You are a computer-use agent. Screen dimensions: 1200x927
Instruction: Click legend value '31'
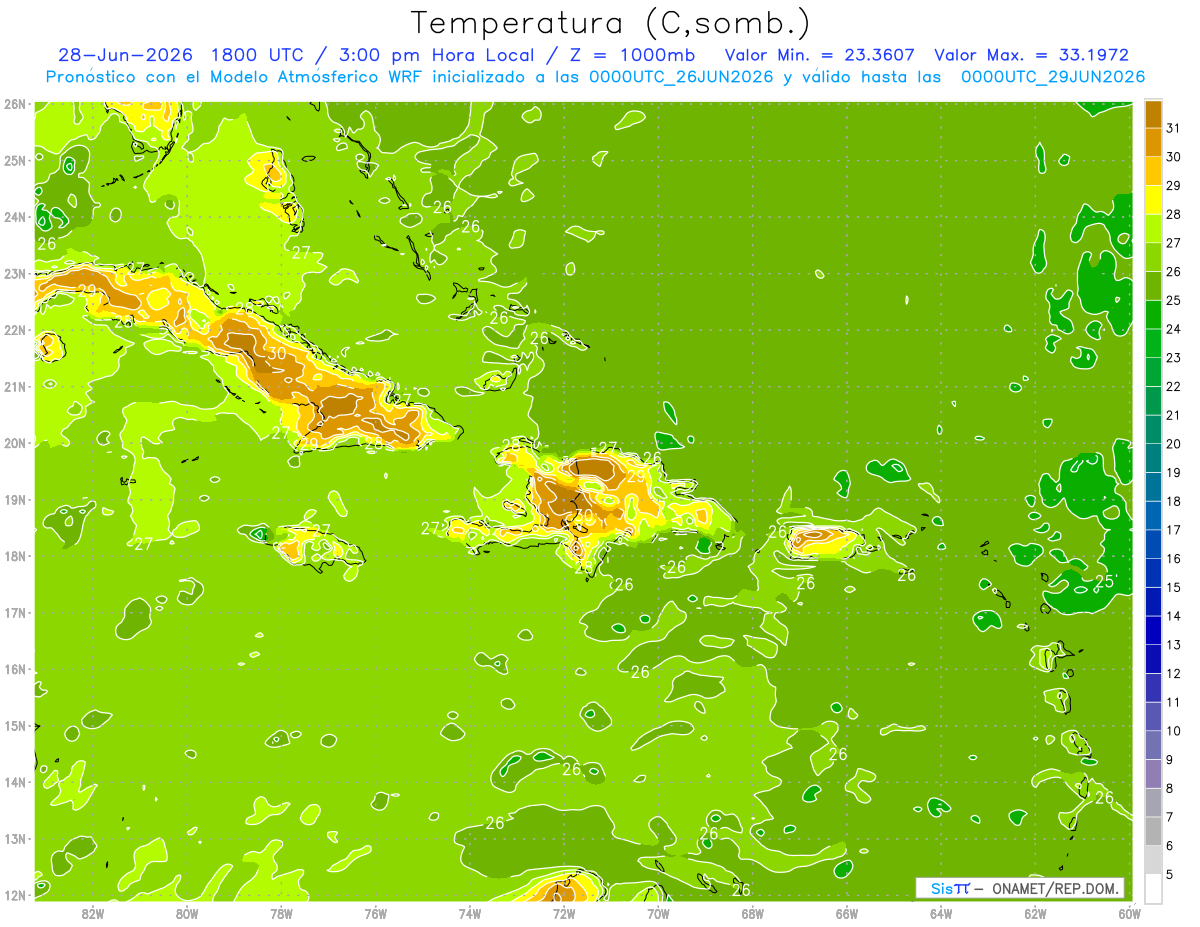coord(1173,128)
